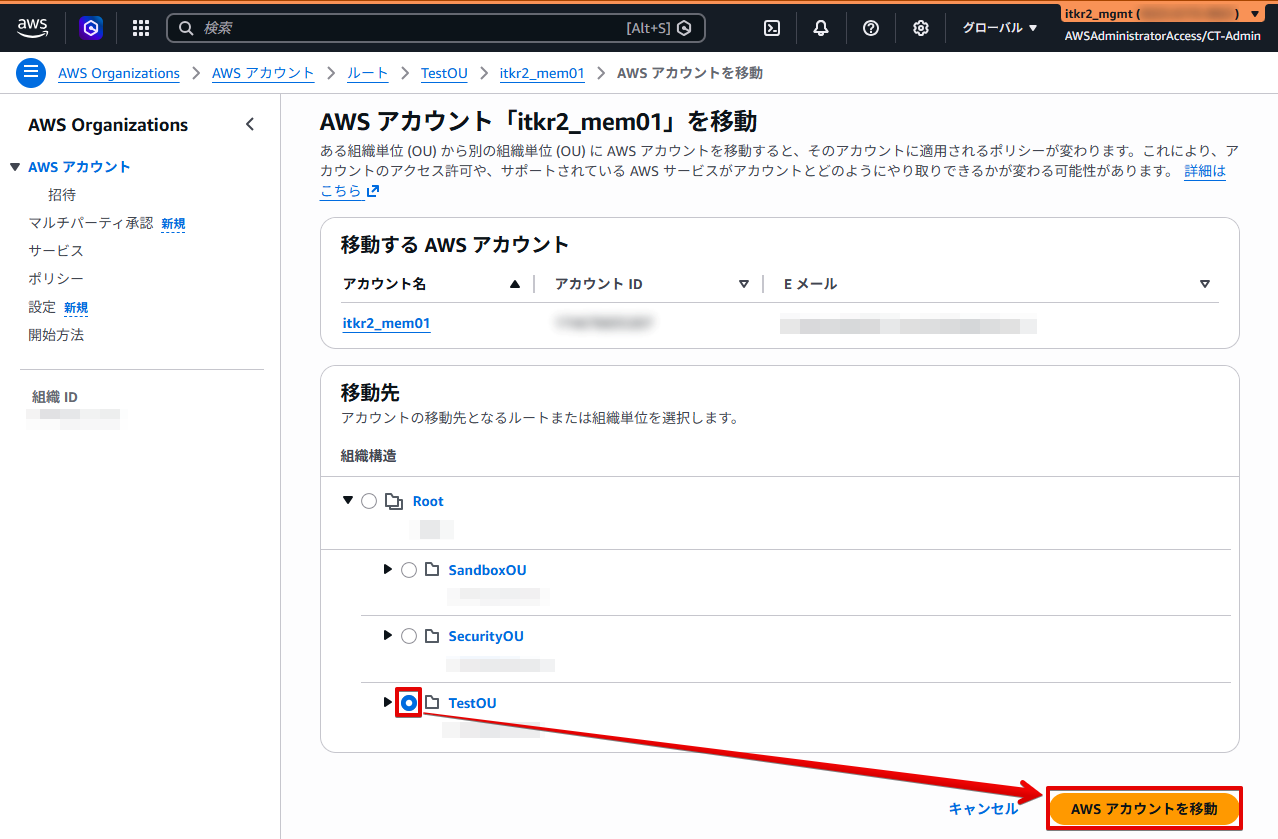Open サービス in the side navigation
Image resolution: width=1278 pixels, height=839 pixels.
pos(56,251)
